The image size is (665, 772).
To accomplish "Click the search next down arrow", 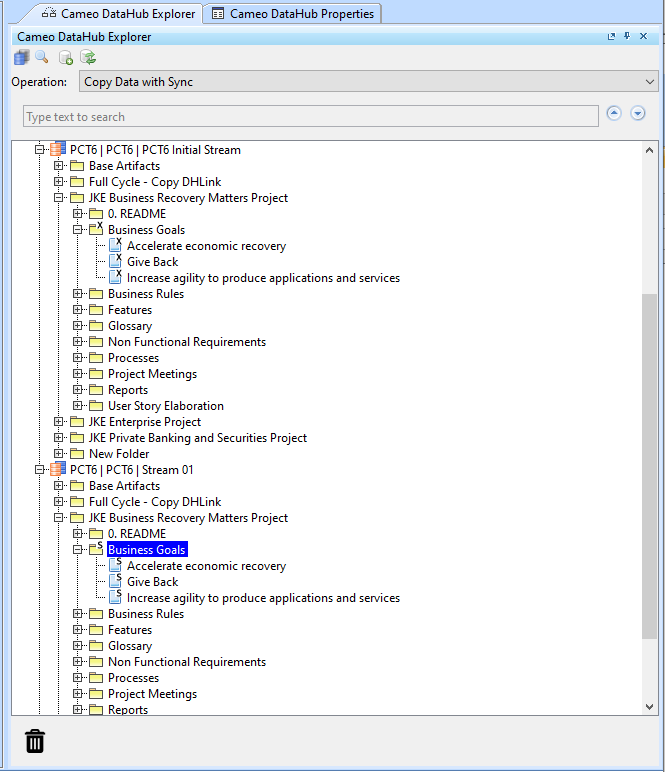I will (638, 114).
